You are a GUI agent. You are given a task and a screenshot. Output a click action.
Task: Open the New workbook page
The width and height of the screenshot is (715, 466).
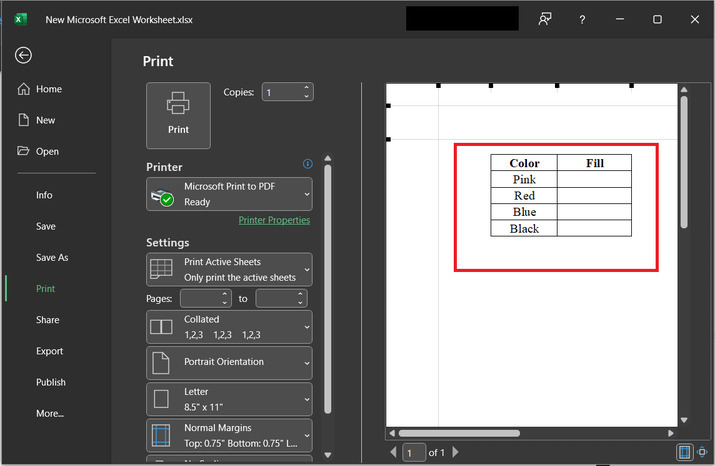[36, 120]
